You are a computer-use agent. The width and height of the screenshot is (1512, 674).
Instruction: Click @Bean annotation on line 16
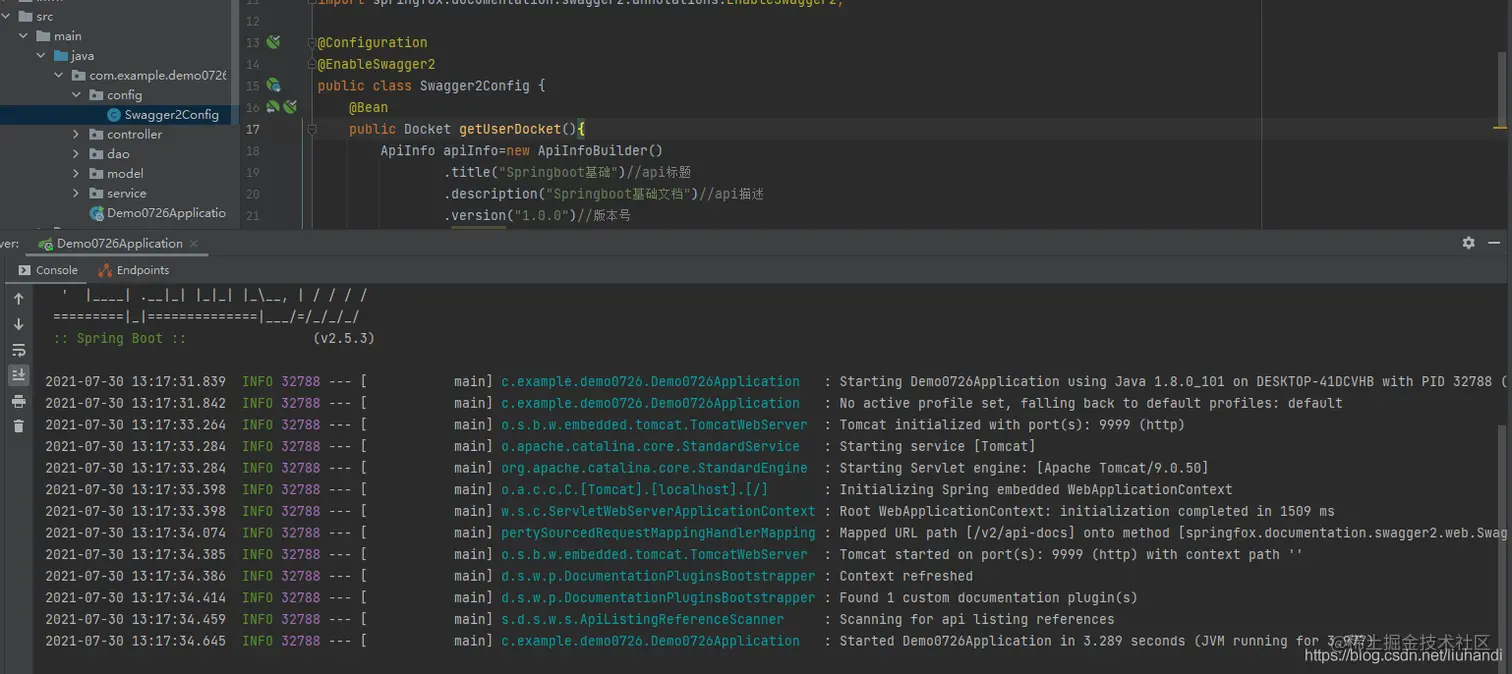pyautogui.click(x=368, y=107)
